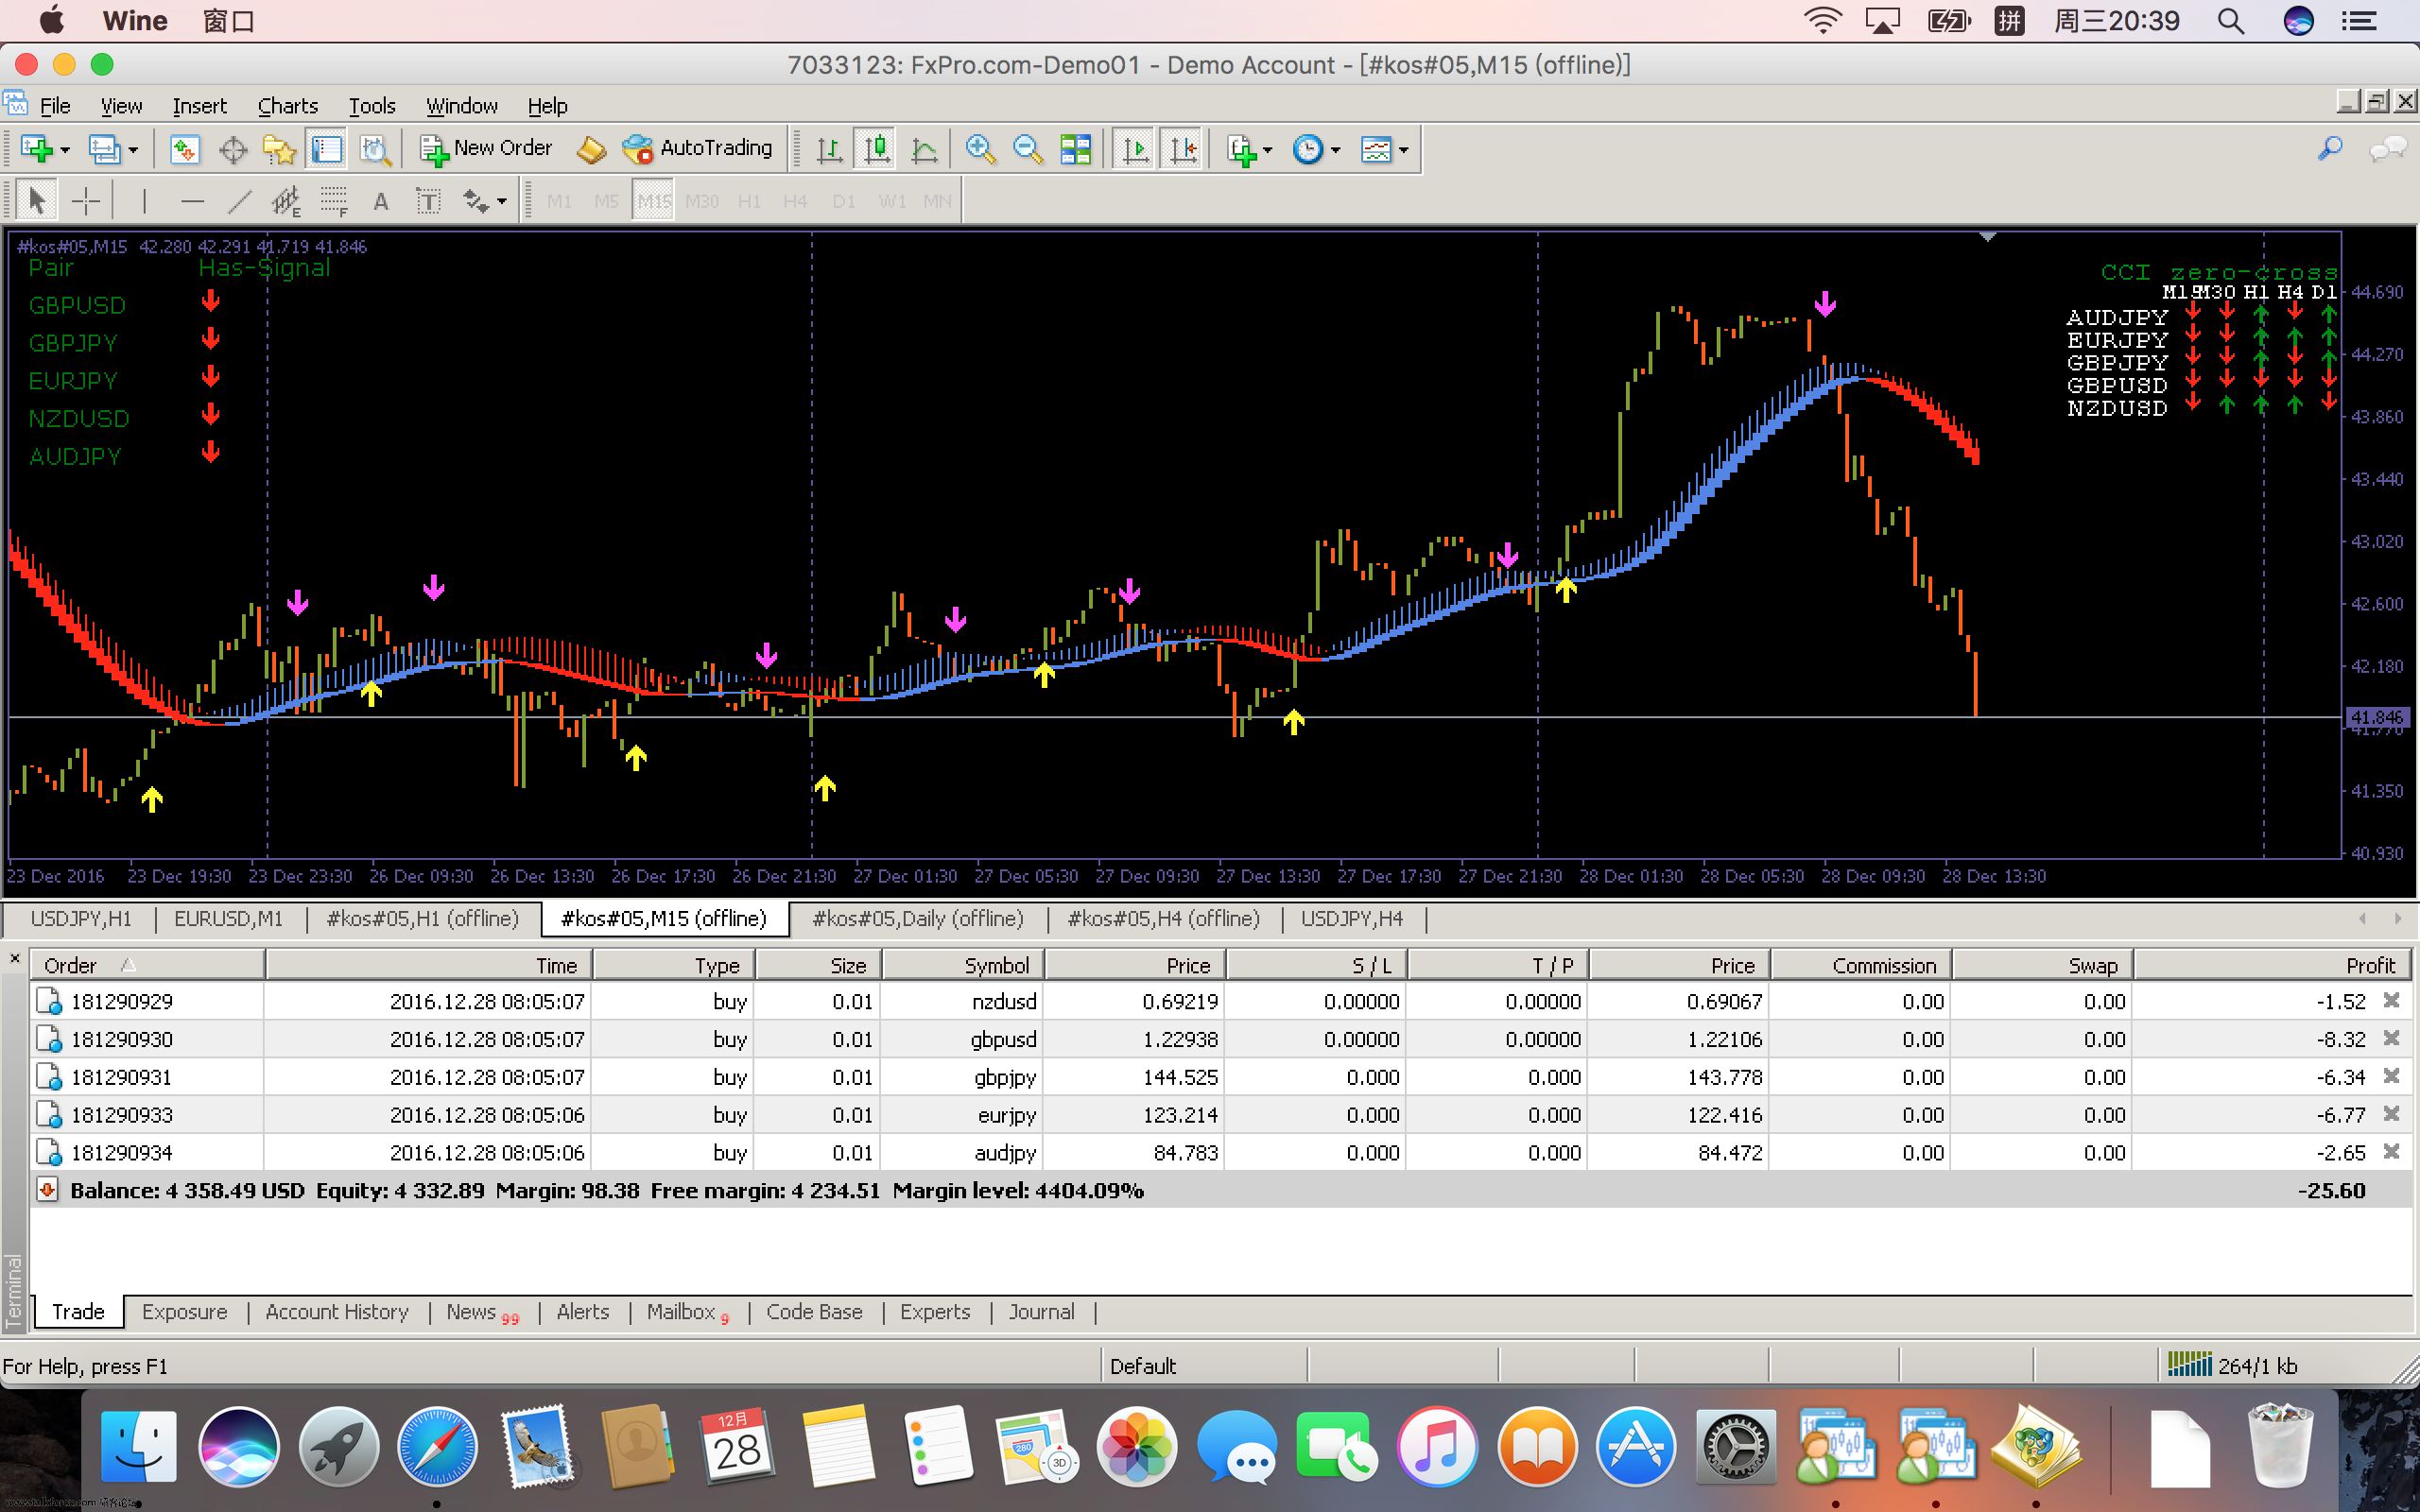Expand the Templates dropdown arrow
The height and width of the screenshot is (1512, 2420).
click(1404, 150)
